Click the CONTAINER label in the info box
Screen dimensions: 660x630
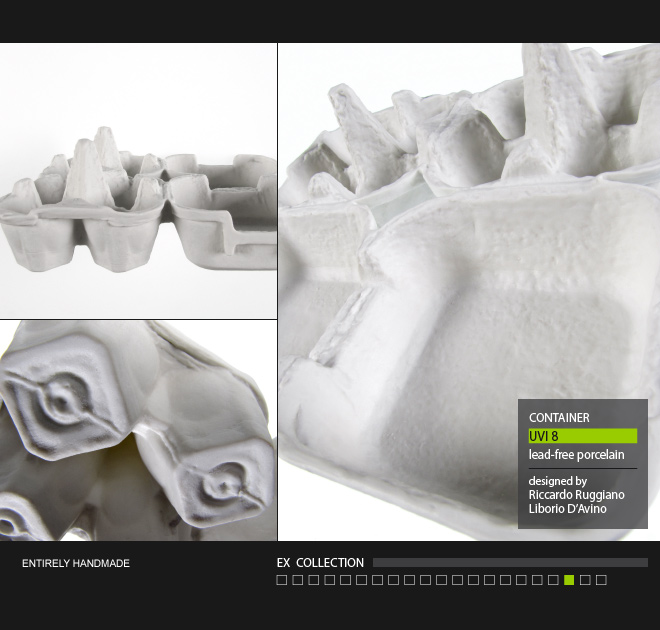tap(559, 417)
